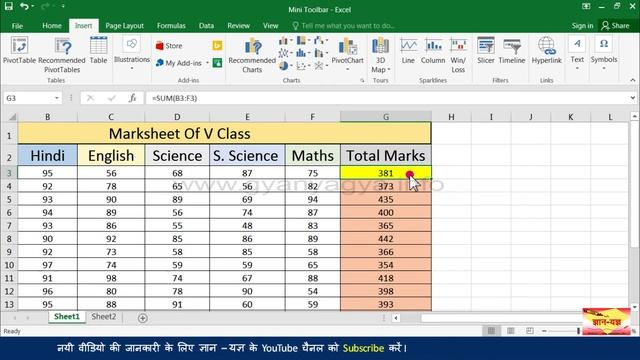The image size is (640, 360).
Task: Open Recommended PivotTables
Action: tap(62, 55)
